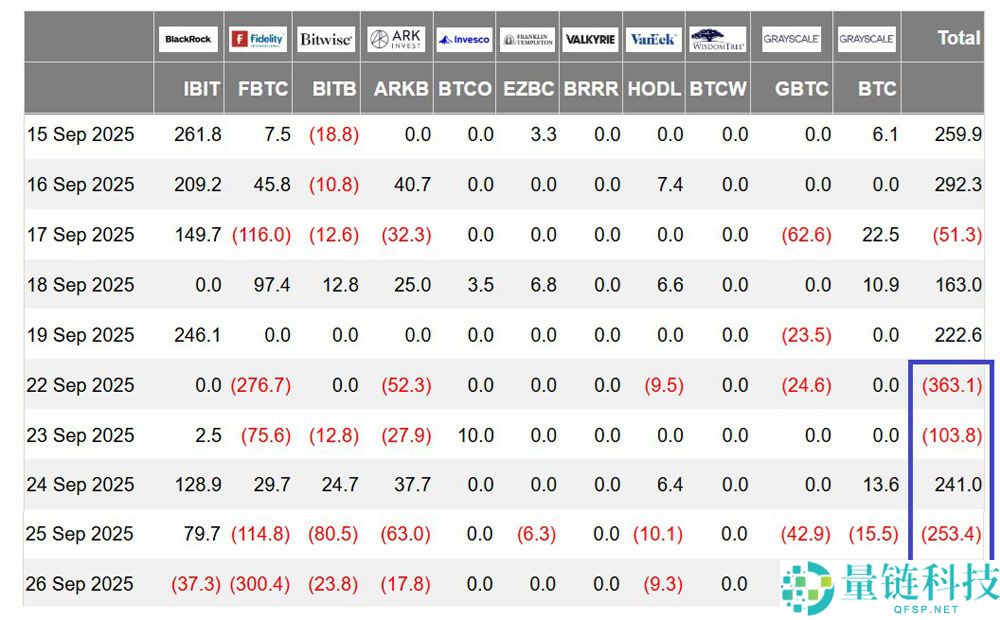
Task: Select the HODL ticker header
Action: (654, 88)
